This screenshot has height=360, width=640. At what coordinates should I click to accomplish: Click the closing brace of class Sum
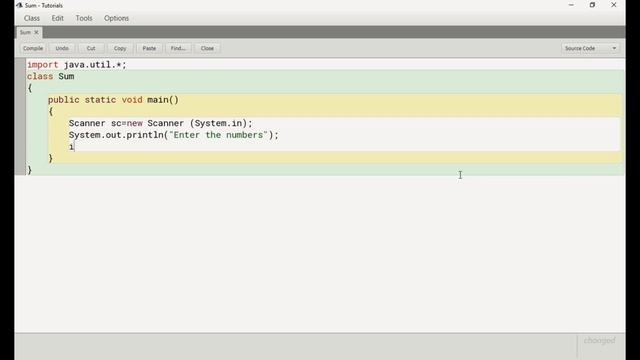(29, 170)
